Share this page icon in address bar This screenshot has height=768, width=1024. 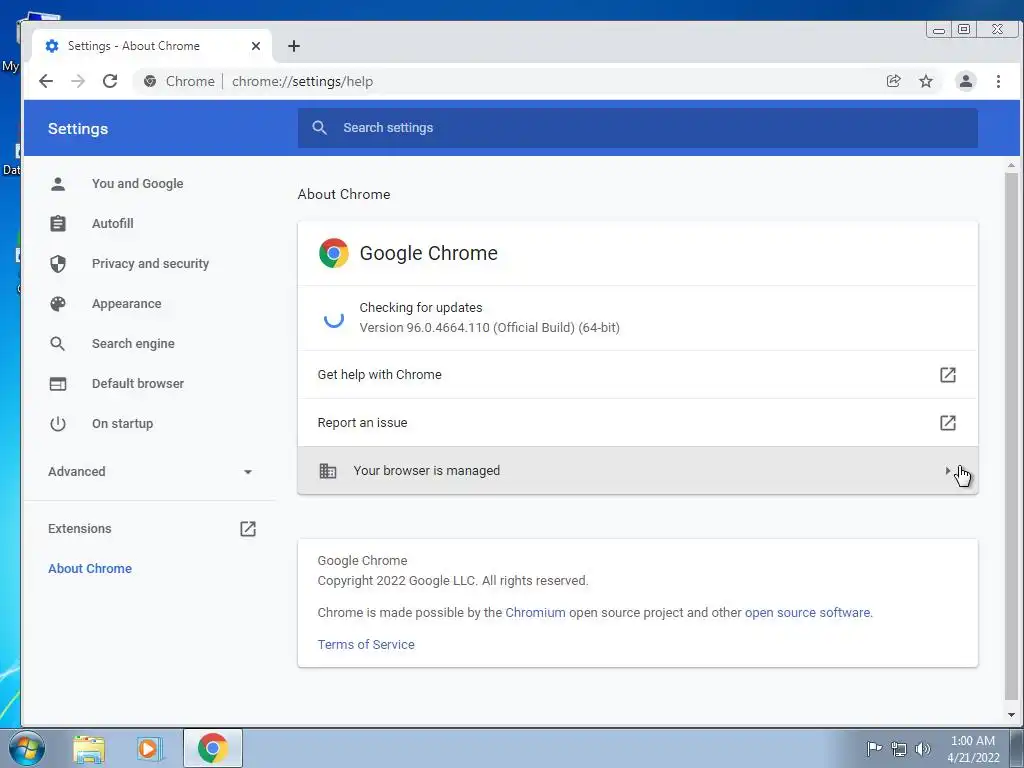(x=893, y=81)
